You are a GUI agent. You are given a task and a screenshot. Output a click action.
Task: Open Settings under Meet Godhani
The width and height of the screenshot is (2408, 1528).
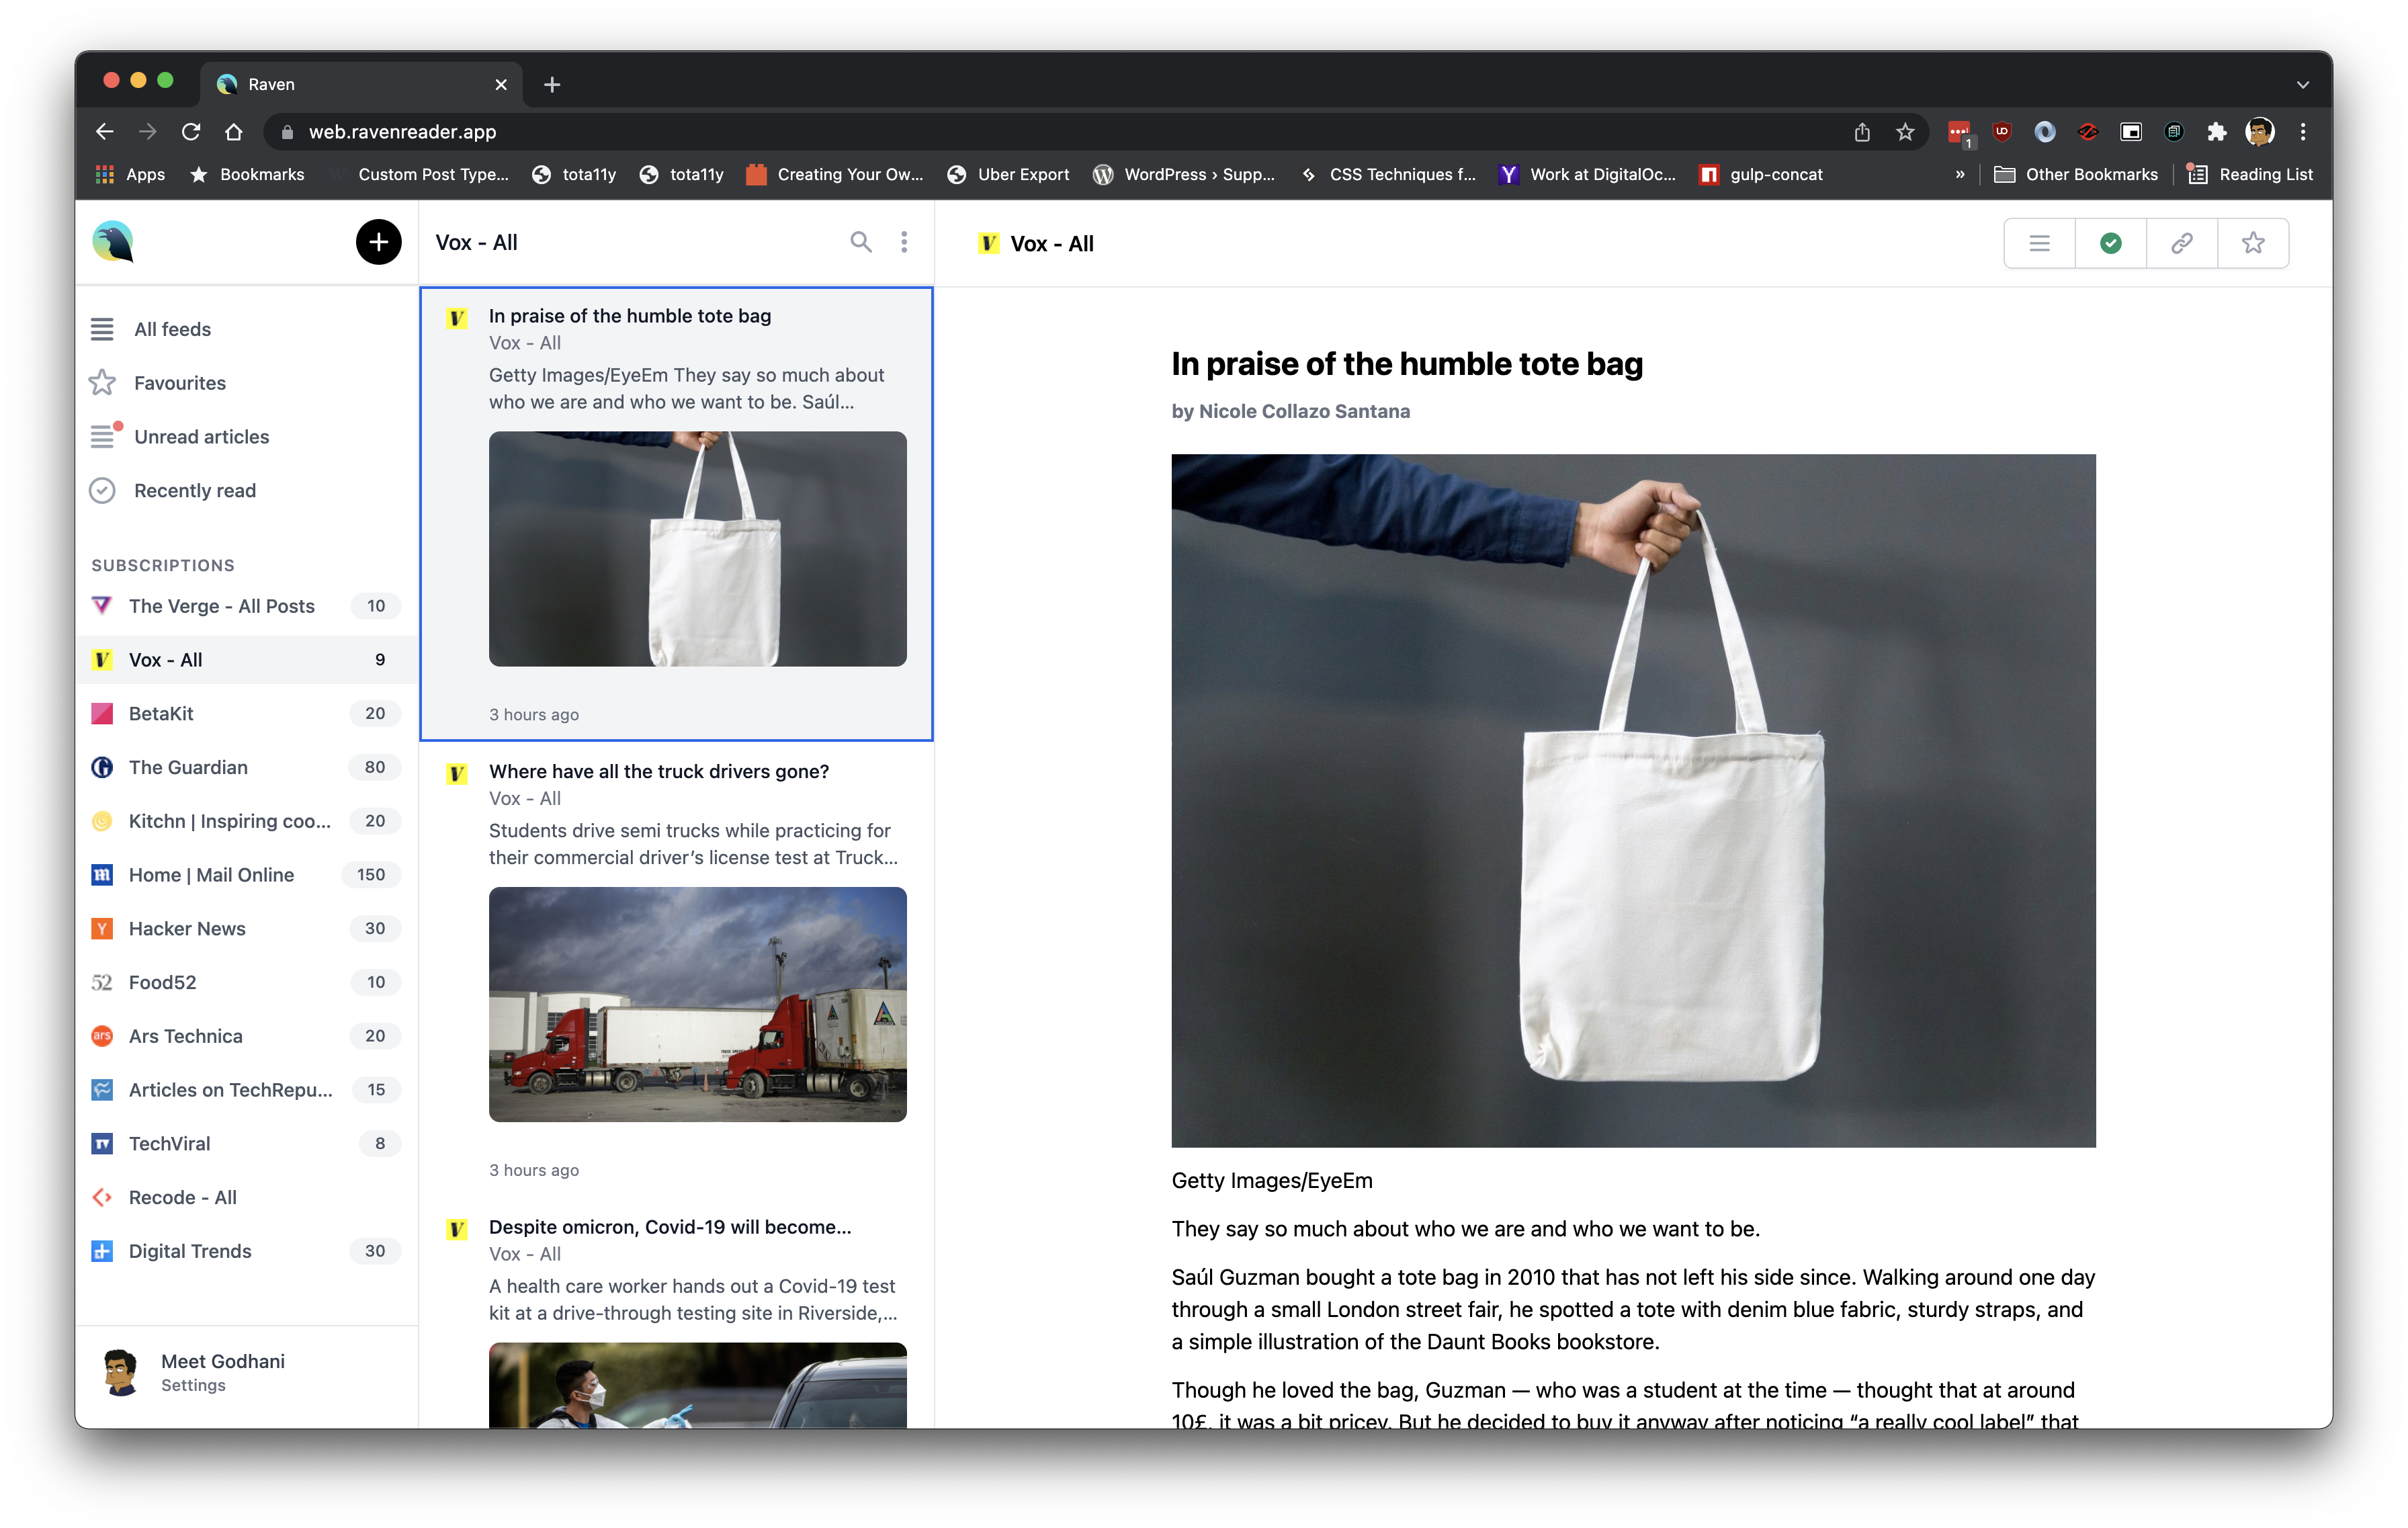pyautogui.click(x=193, y=1386)
